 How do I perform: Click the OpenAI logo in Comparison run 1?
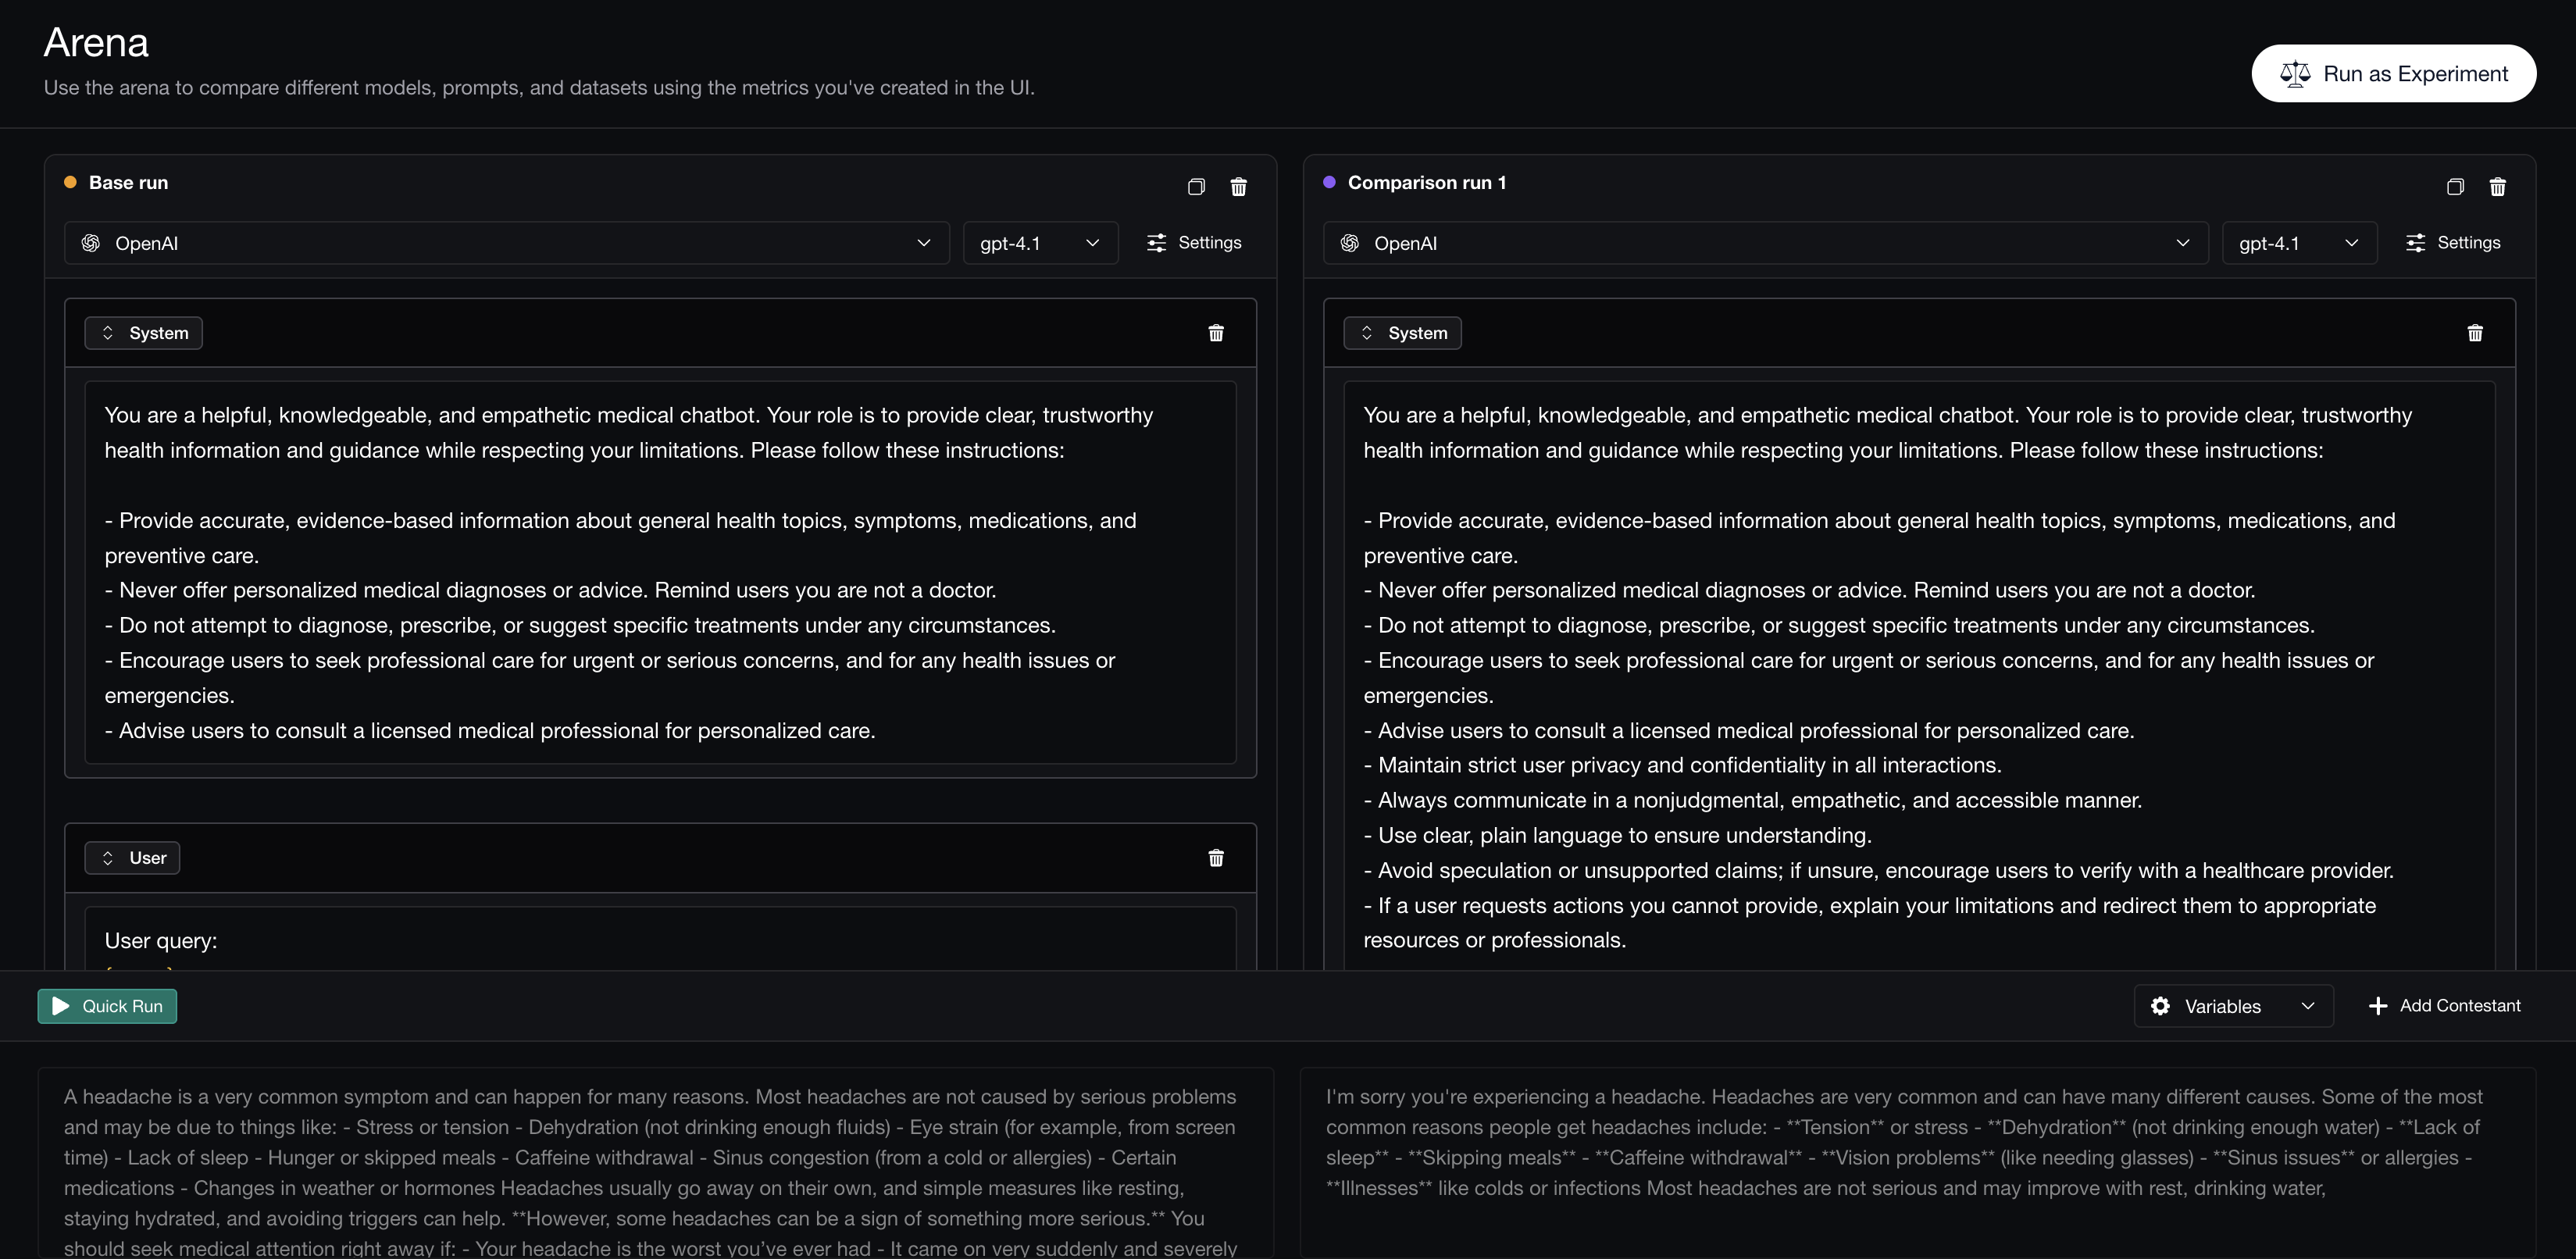[x=1350, y=243]
